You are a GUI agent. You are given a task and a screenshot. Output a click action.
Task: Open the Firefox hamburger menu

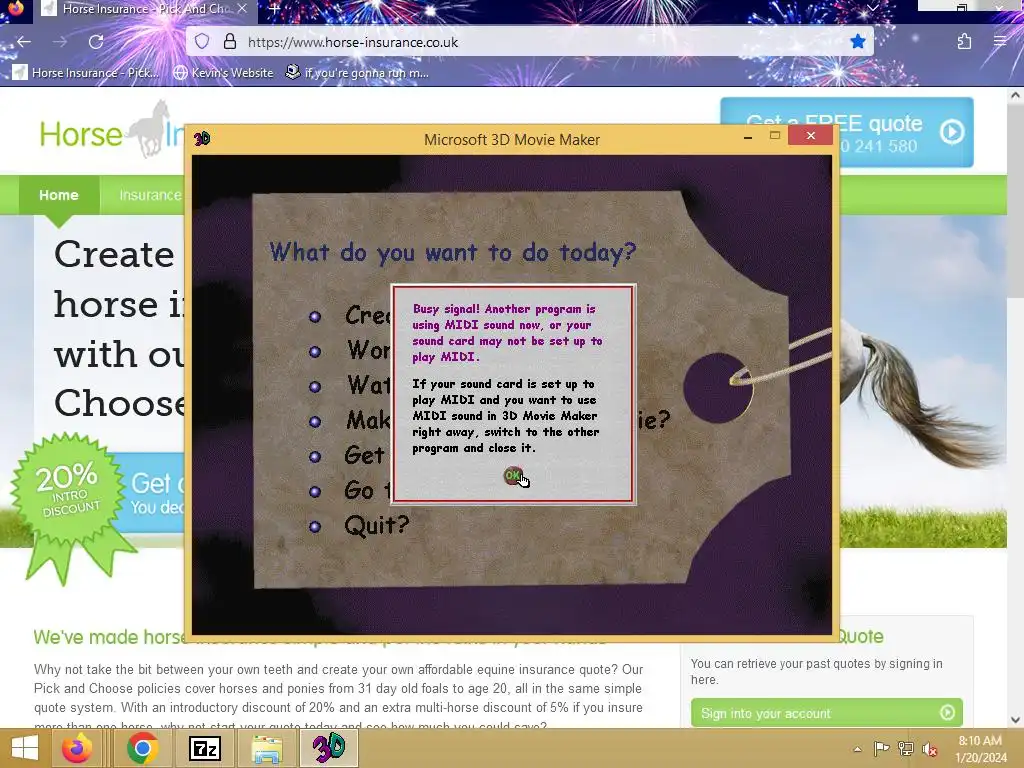tap(1000, 42)
